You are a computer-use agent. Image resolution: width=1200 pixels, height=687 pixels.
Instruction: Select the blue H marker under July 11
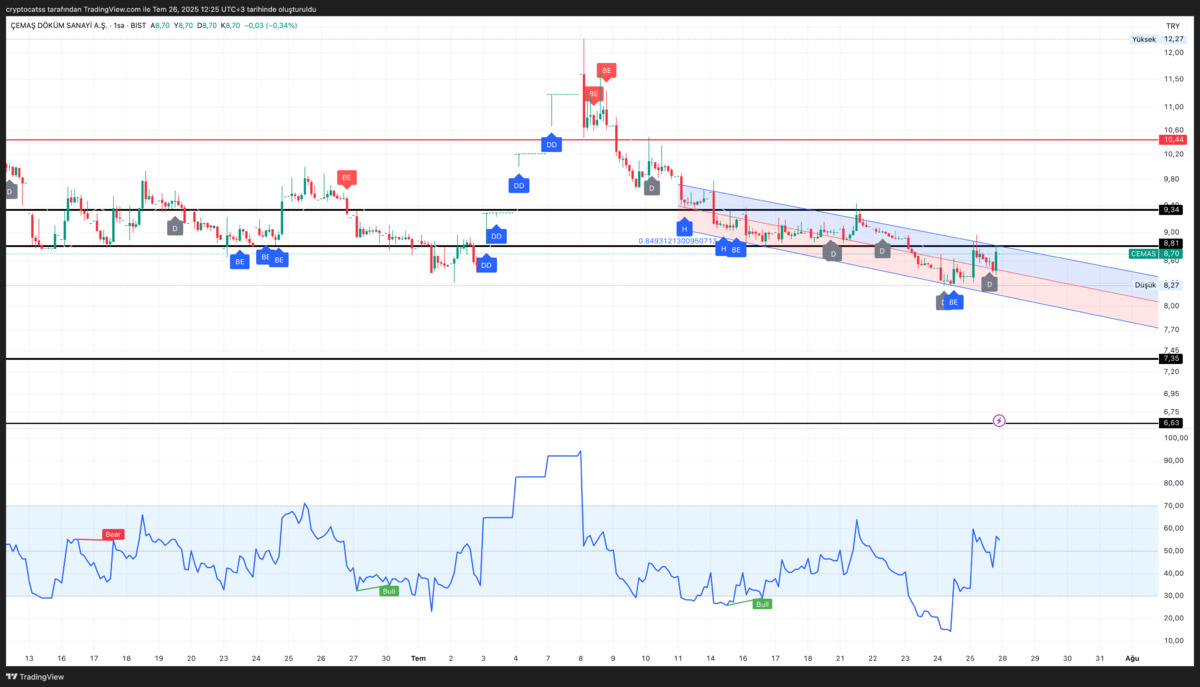[x=685, y=228]
